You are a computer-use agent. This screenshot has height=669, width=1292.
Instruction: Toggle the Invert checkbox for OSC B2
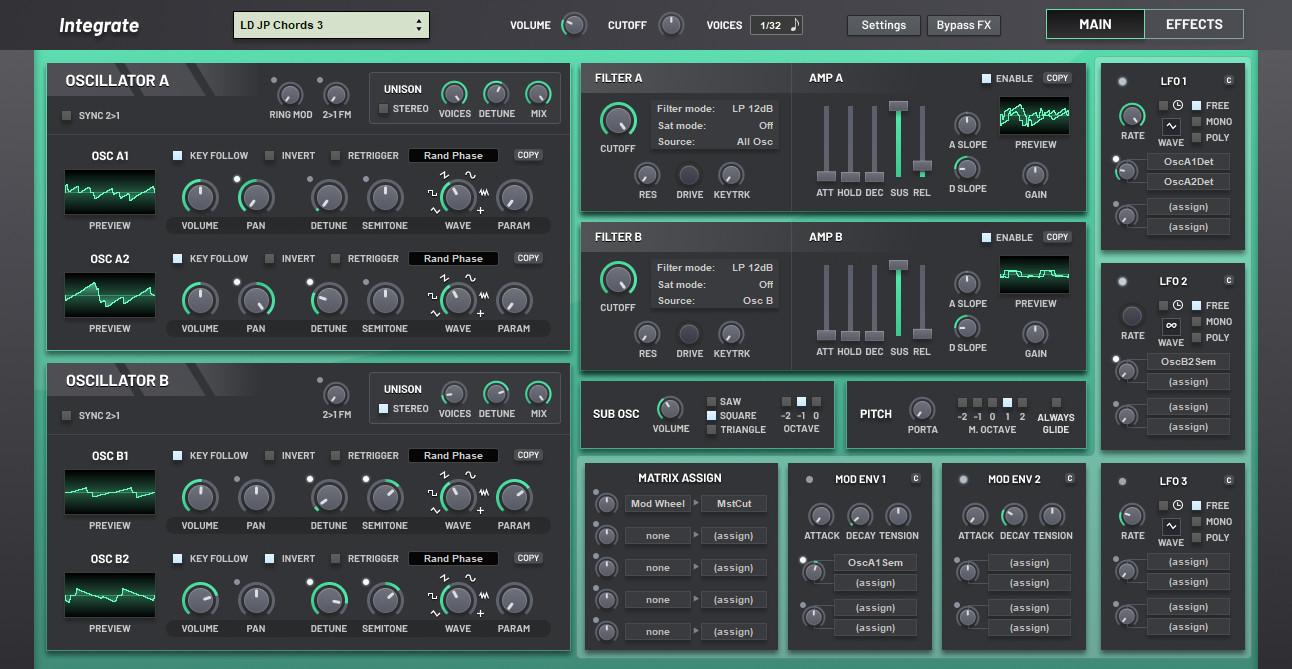pyautogui.click(x=270, y=559)
